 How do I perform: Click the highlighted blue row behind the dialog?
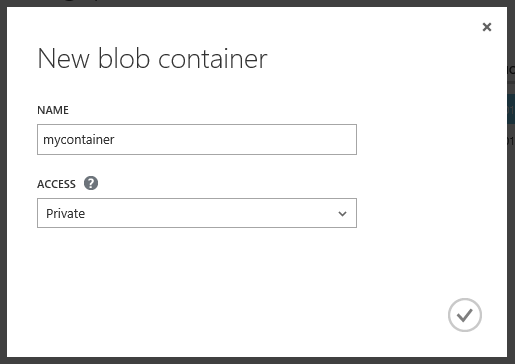(x=511, y=109)
